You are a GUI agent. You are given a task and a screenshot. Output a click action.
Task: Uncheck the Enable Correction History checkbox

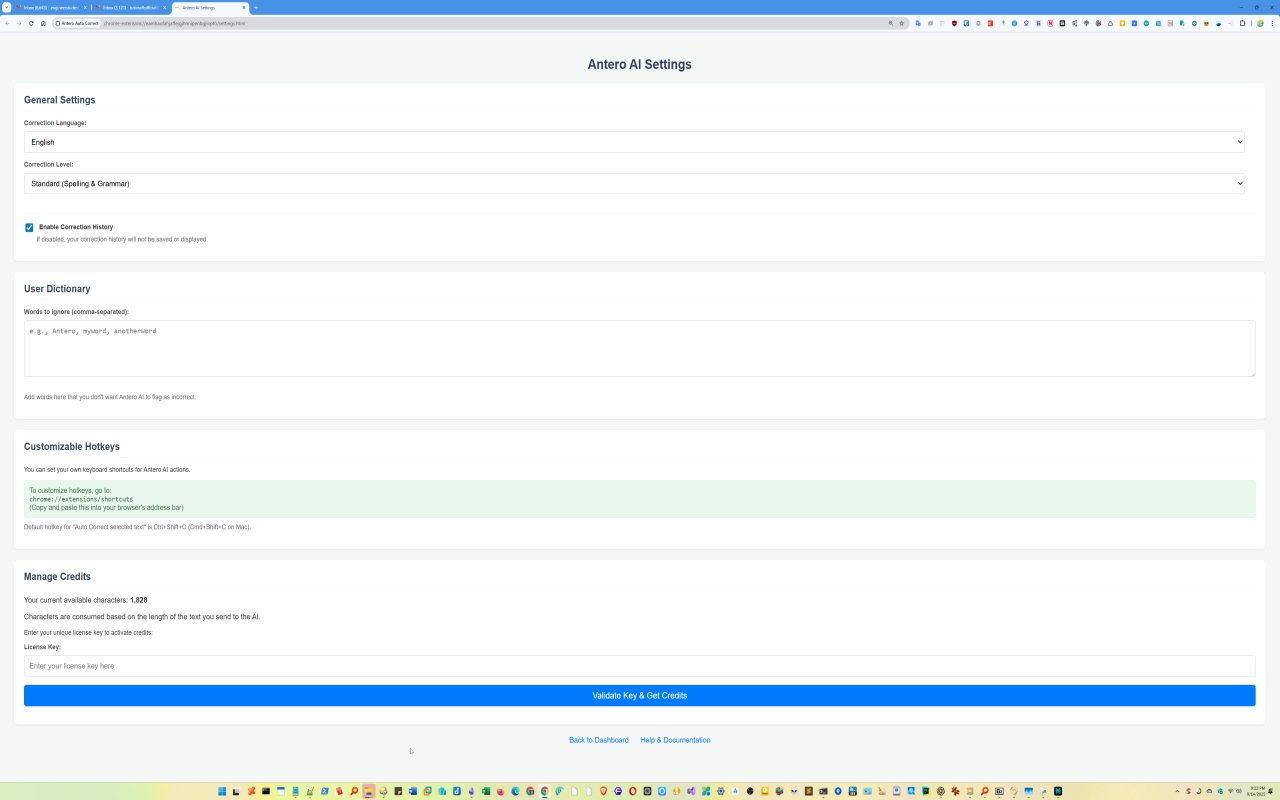pyautogui.click(x=29, y=227)
